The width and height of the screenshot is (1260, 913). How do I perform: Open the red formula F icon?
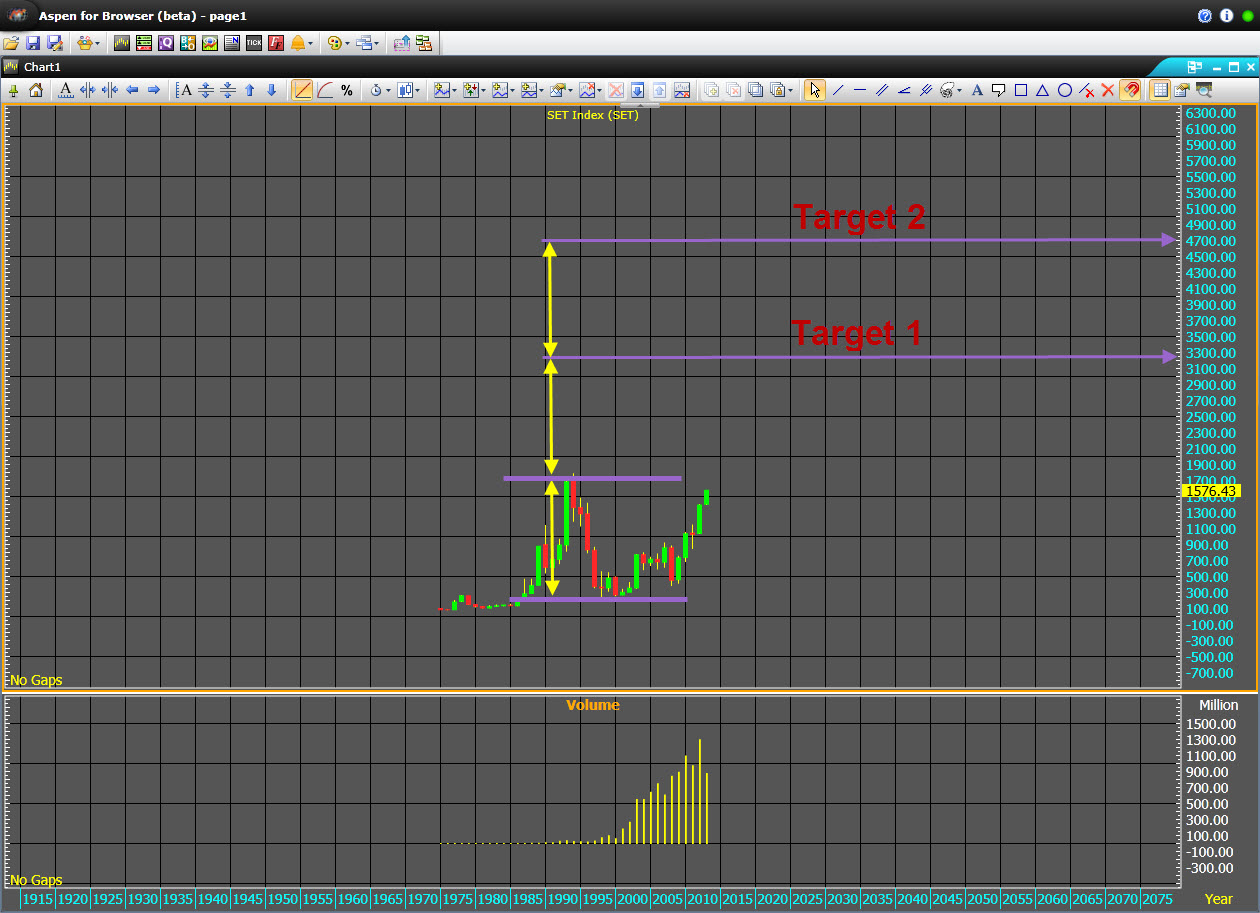click(276, 43)
